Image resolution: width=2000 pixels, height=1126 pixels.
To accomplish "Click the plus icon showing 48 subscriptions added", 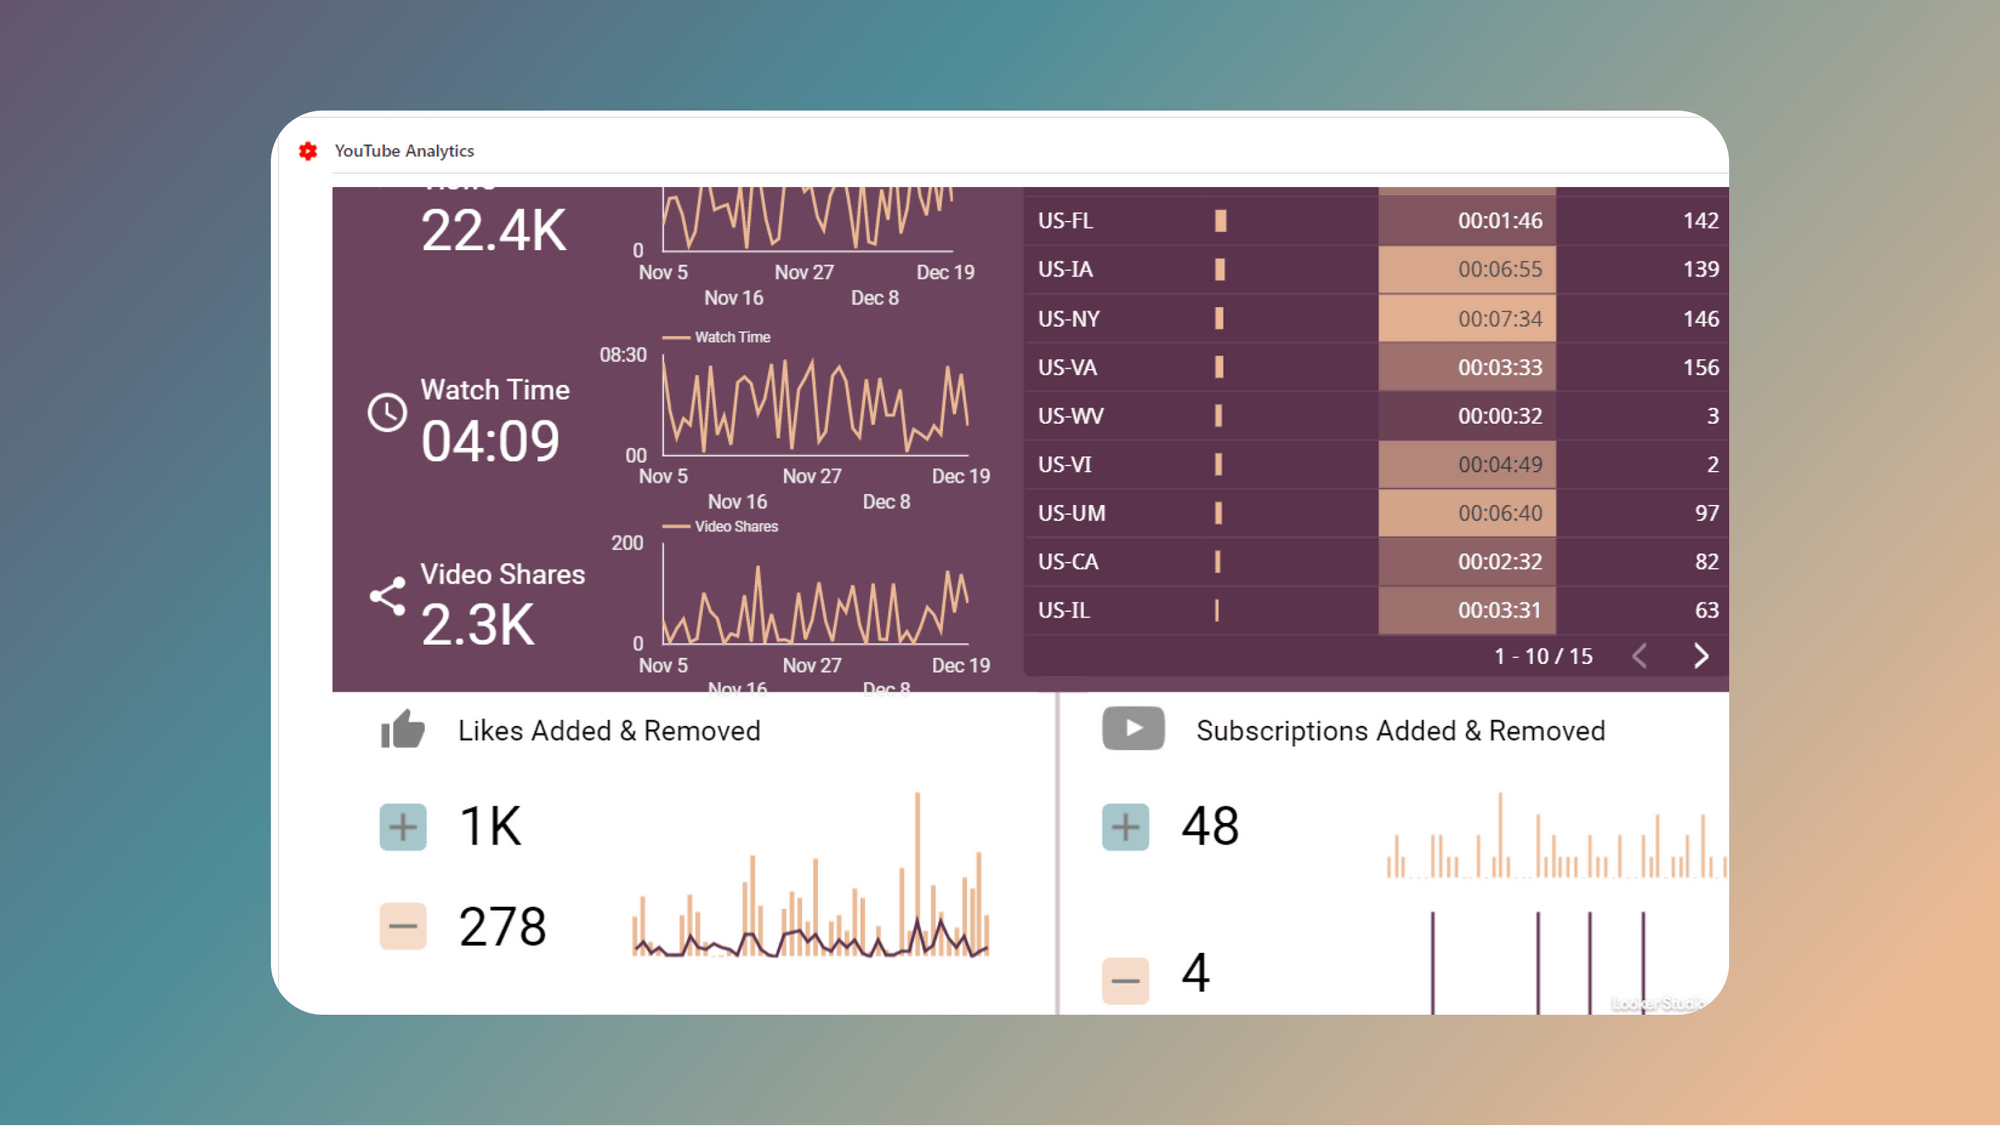I will coord(1126,827).
